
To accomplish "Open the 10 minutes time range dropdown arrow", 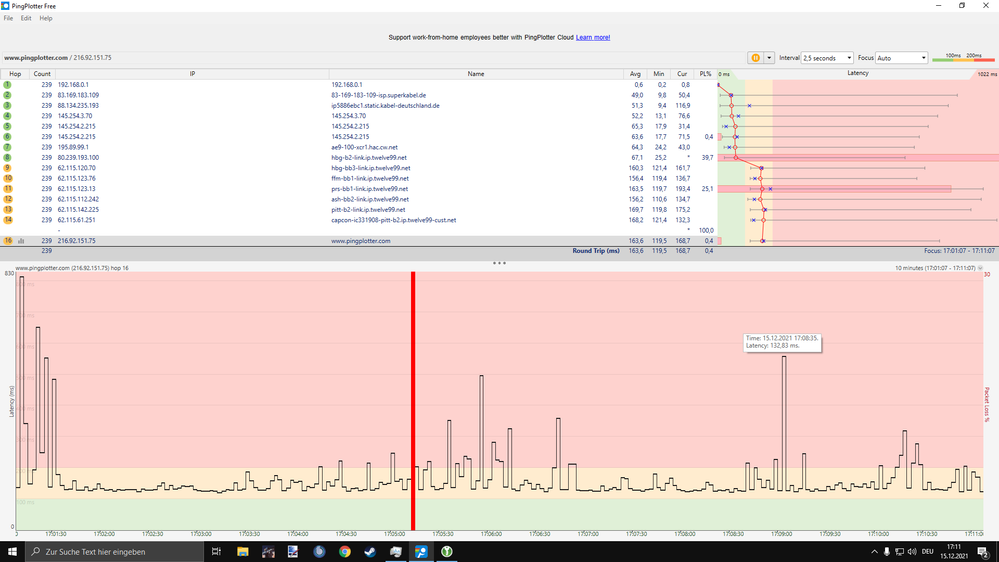I will coord(981,268).
